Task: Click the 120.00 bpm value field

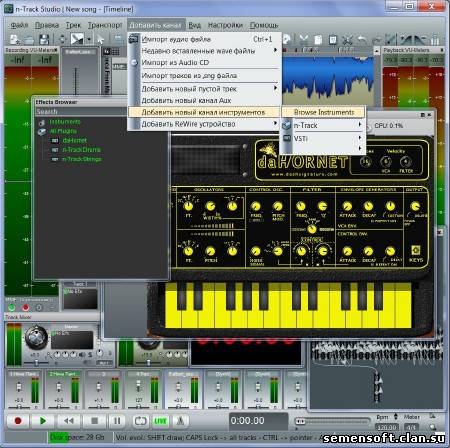Action: point(387,427)
